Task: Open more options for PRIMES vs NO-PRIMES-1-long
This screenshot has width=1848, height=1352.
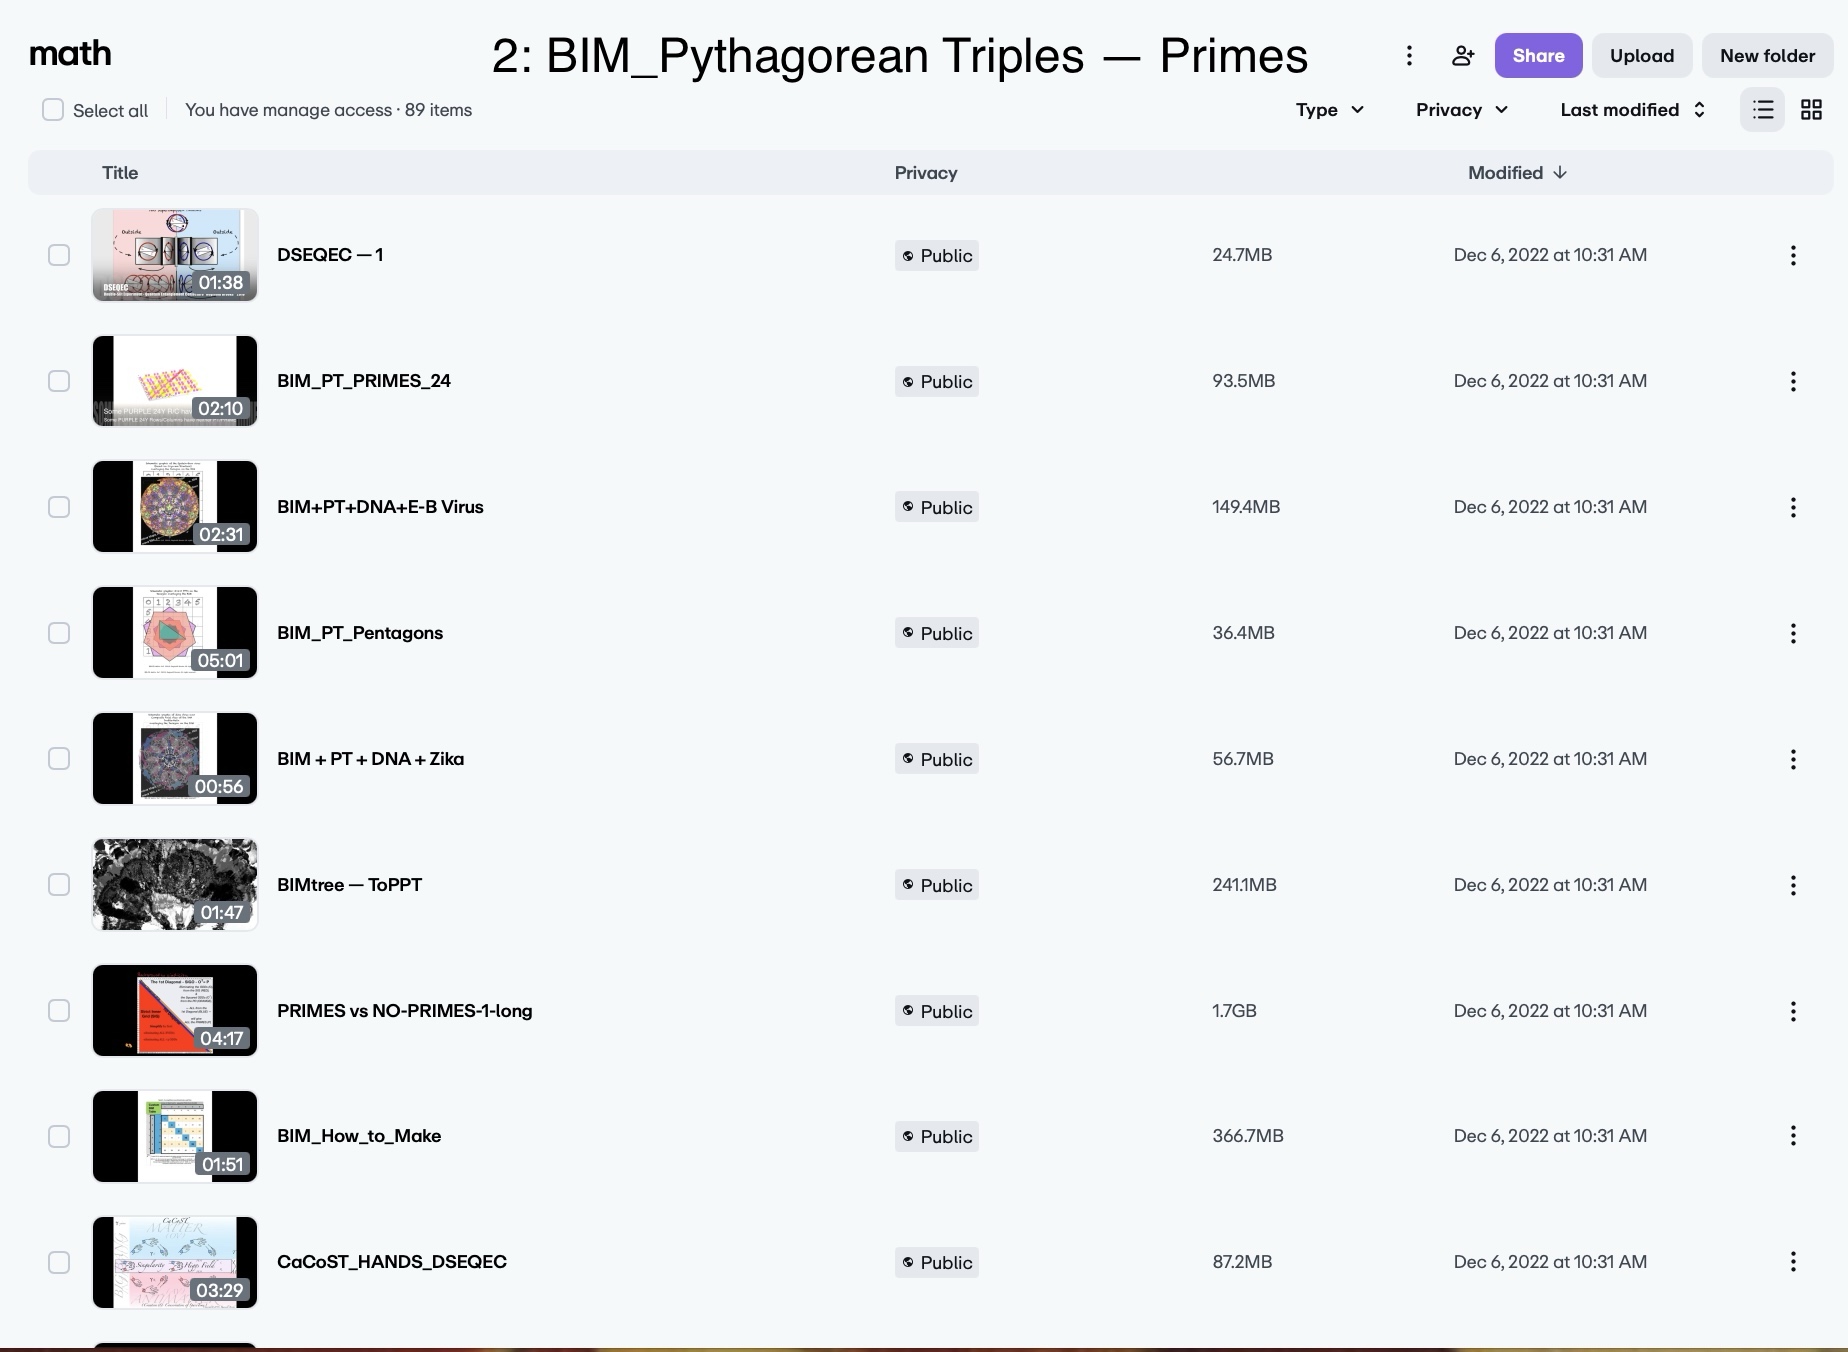Action: (1793, 1012)
